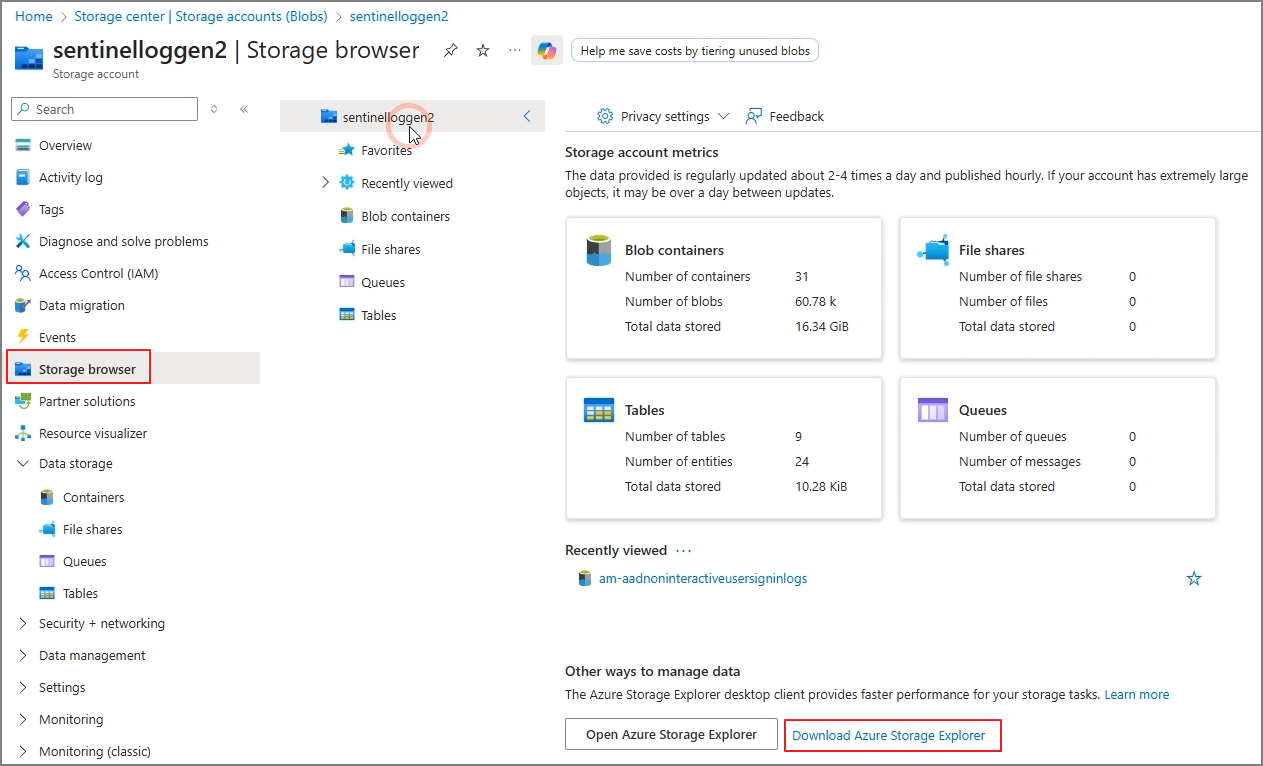1263x766 pixels.
Task: Open the Copilot icon in header
Action: [547, 51]
